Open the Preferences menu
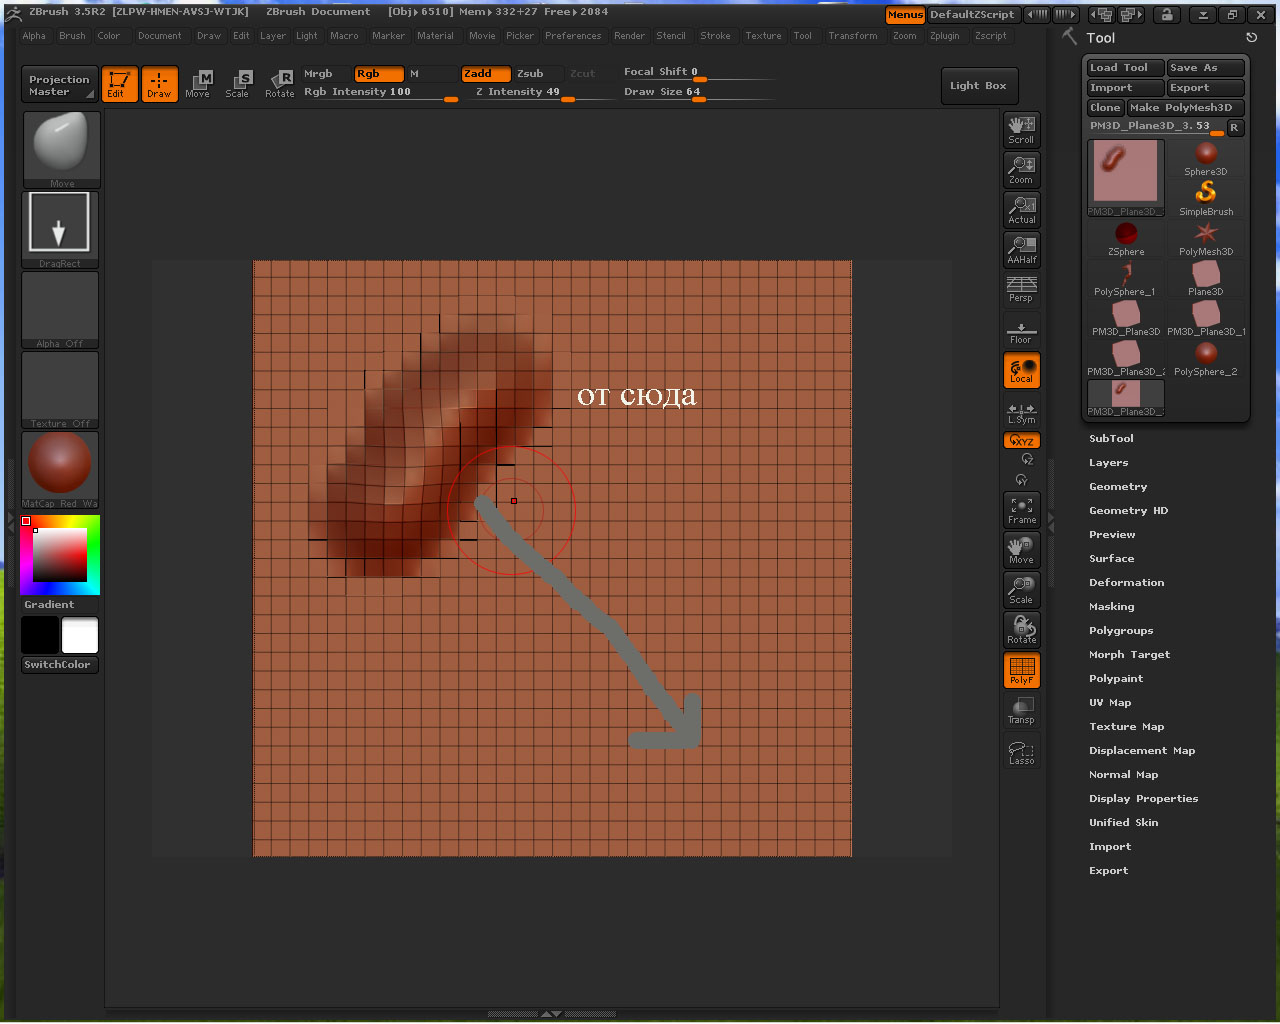The width and height of the screenshot is (1280, 1024). coord(573,36)
